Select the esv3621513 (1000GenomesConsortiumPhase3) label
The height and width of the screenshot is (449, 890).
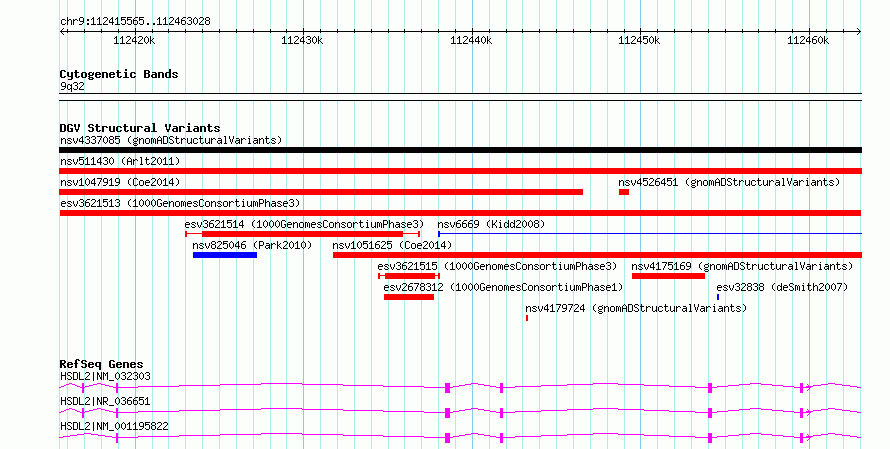[x=180, y=203]
